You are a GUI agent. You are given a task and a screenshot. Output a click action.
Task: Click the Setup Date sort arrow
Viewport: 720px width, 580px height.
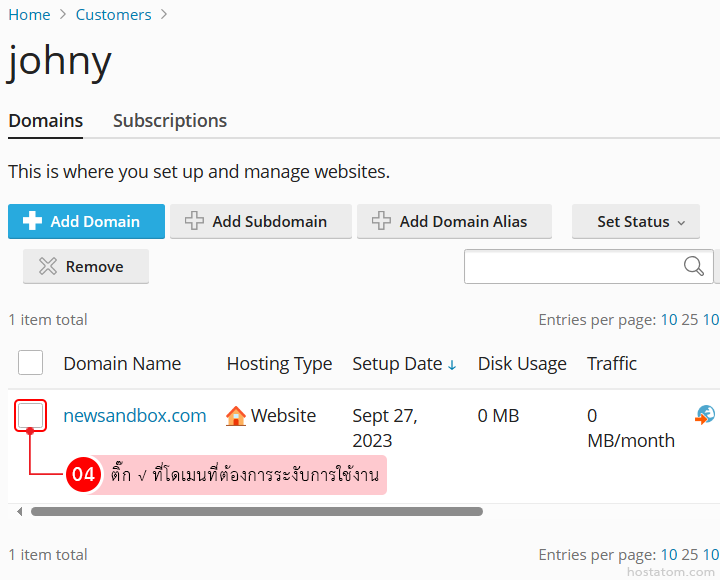pos(452,365)
